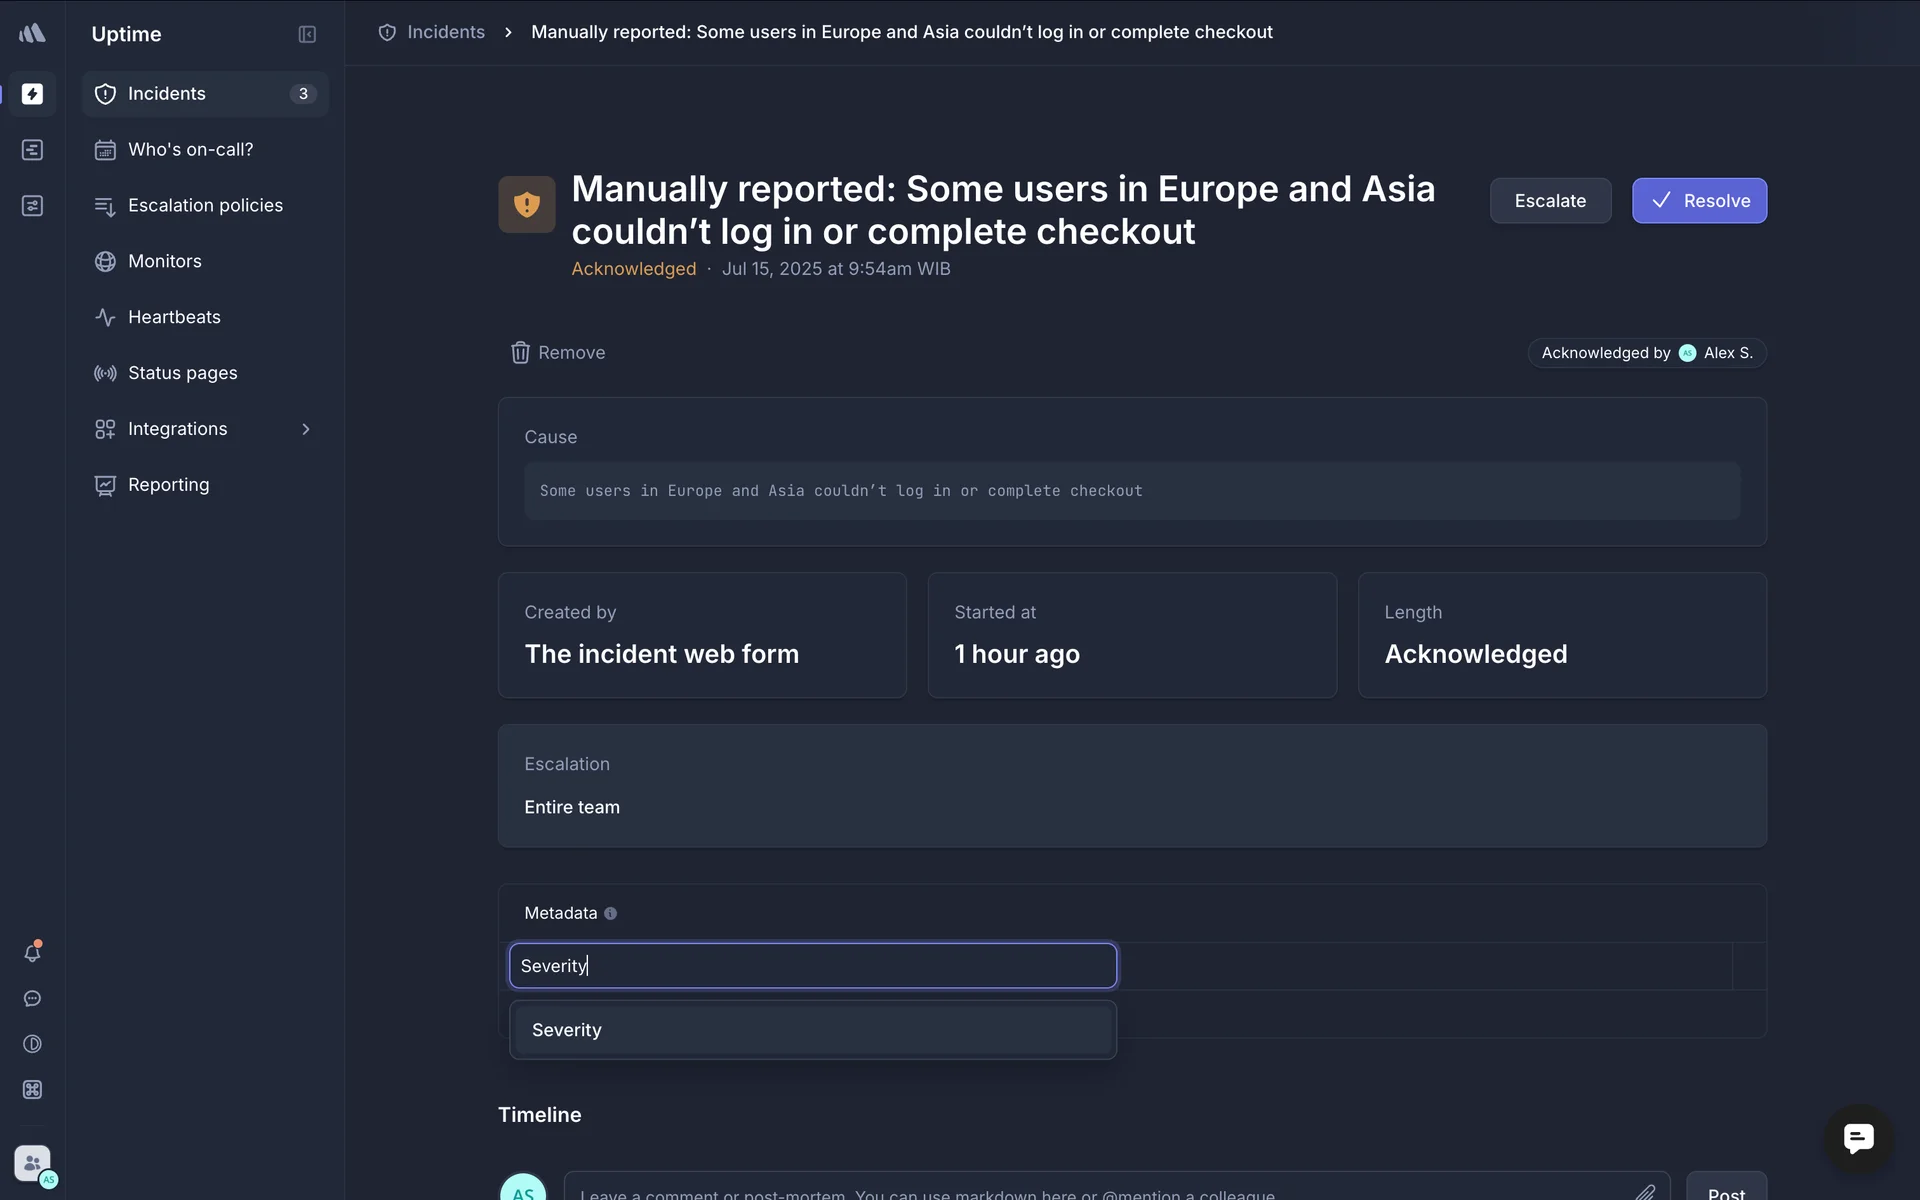The width and height of the screenshot is (1920, 1200).
Task: Navigate to Incidents breadcrumb link
Action: (x=445, y=32)
